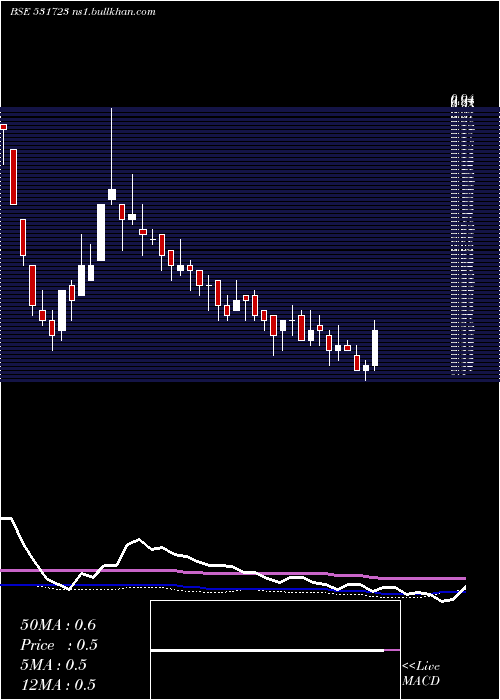Click the 'BSE 531728 ns1.bullkhan.com' header text
This screenshot has width=500, height=700.
[83, 12]
